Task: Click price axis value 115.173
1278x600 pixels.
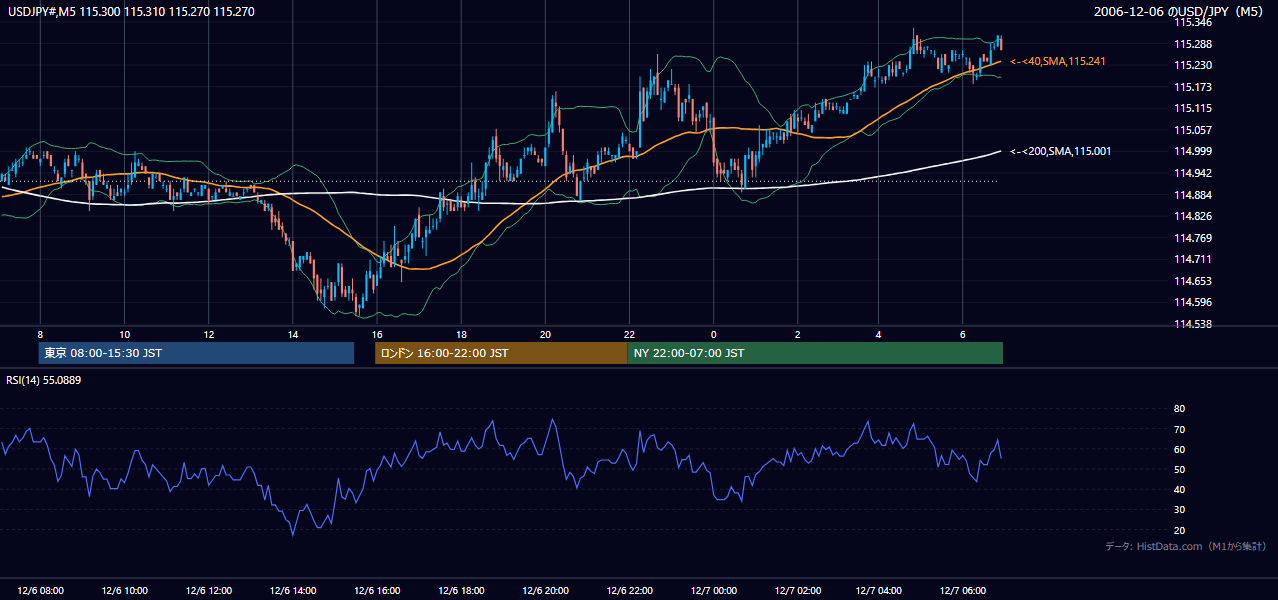Action: pos(1192,87)
